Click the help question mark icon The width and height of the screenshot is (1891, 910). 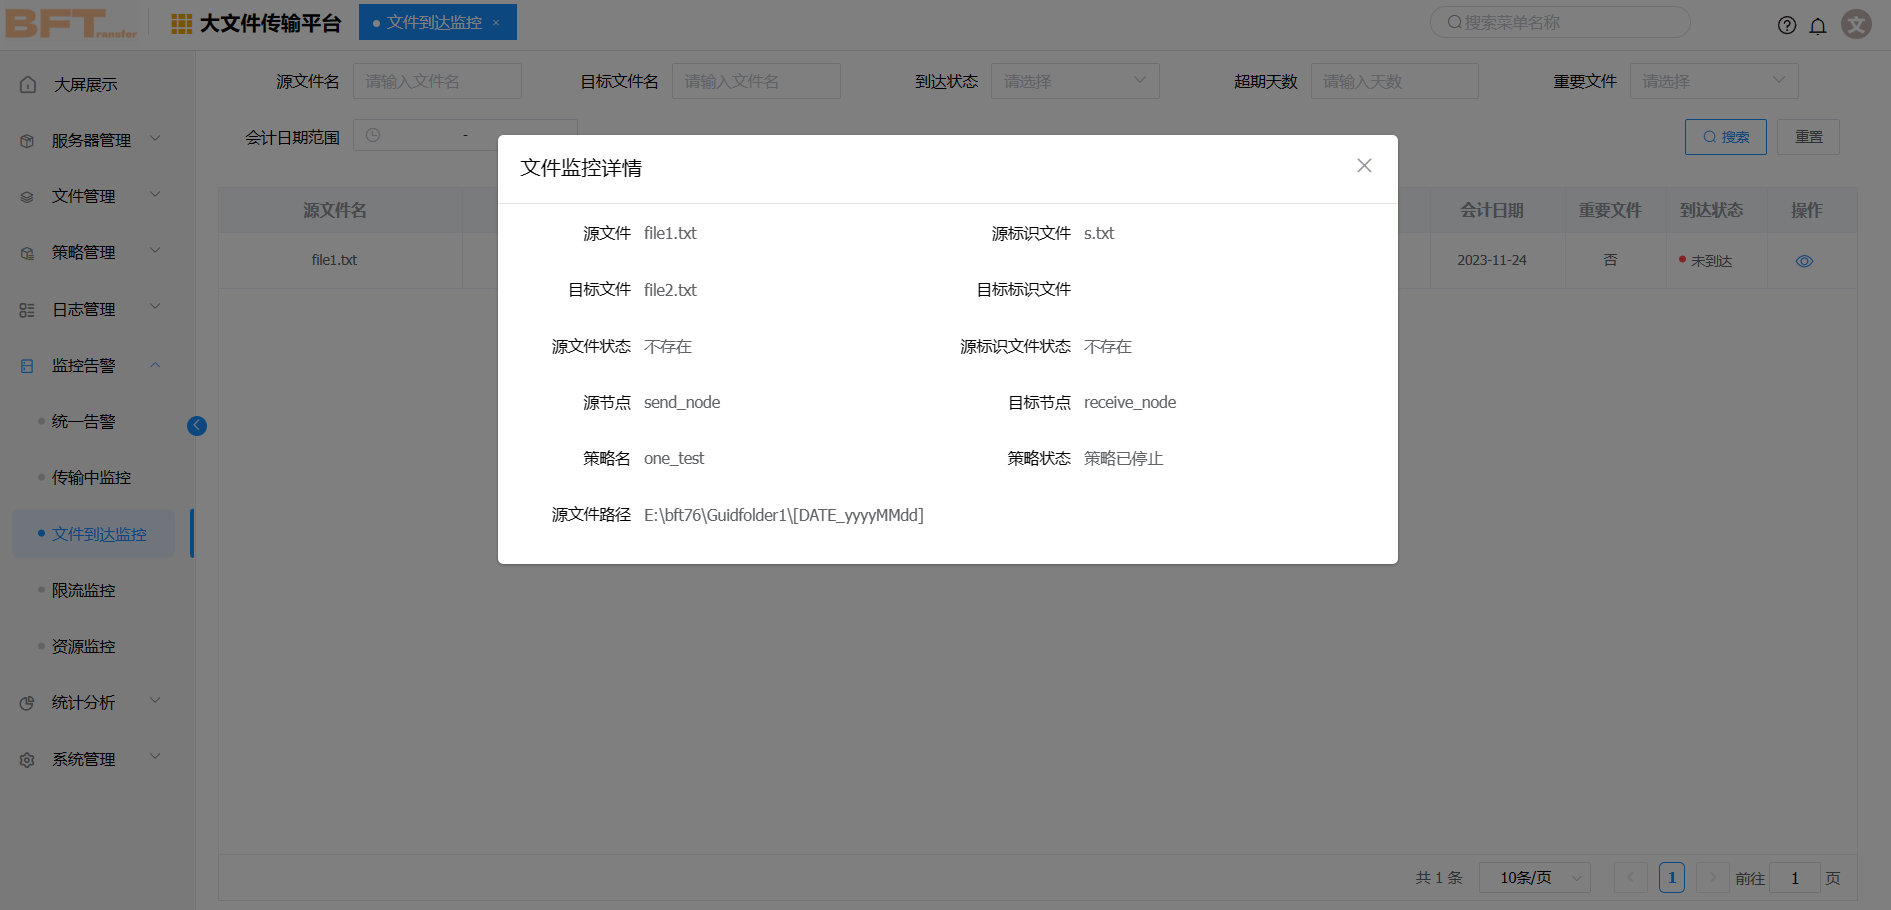pos(1786,25)
